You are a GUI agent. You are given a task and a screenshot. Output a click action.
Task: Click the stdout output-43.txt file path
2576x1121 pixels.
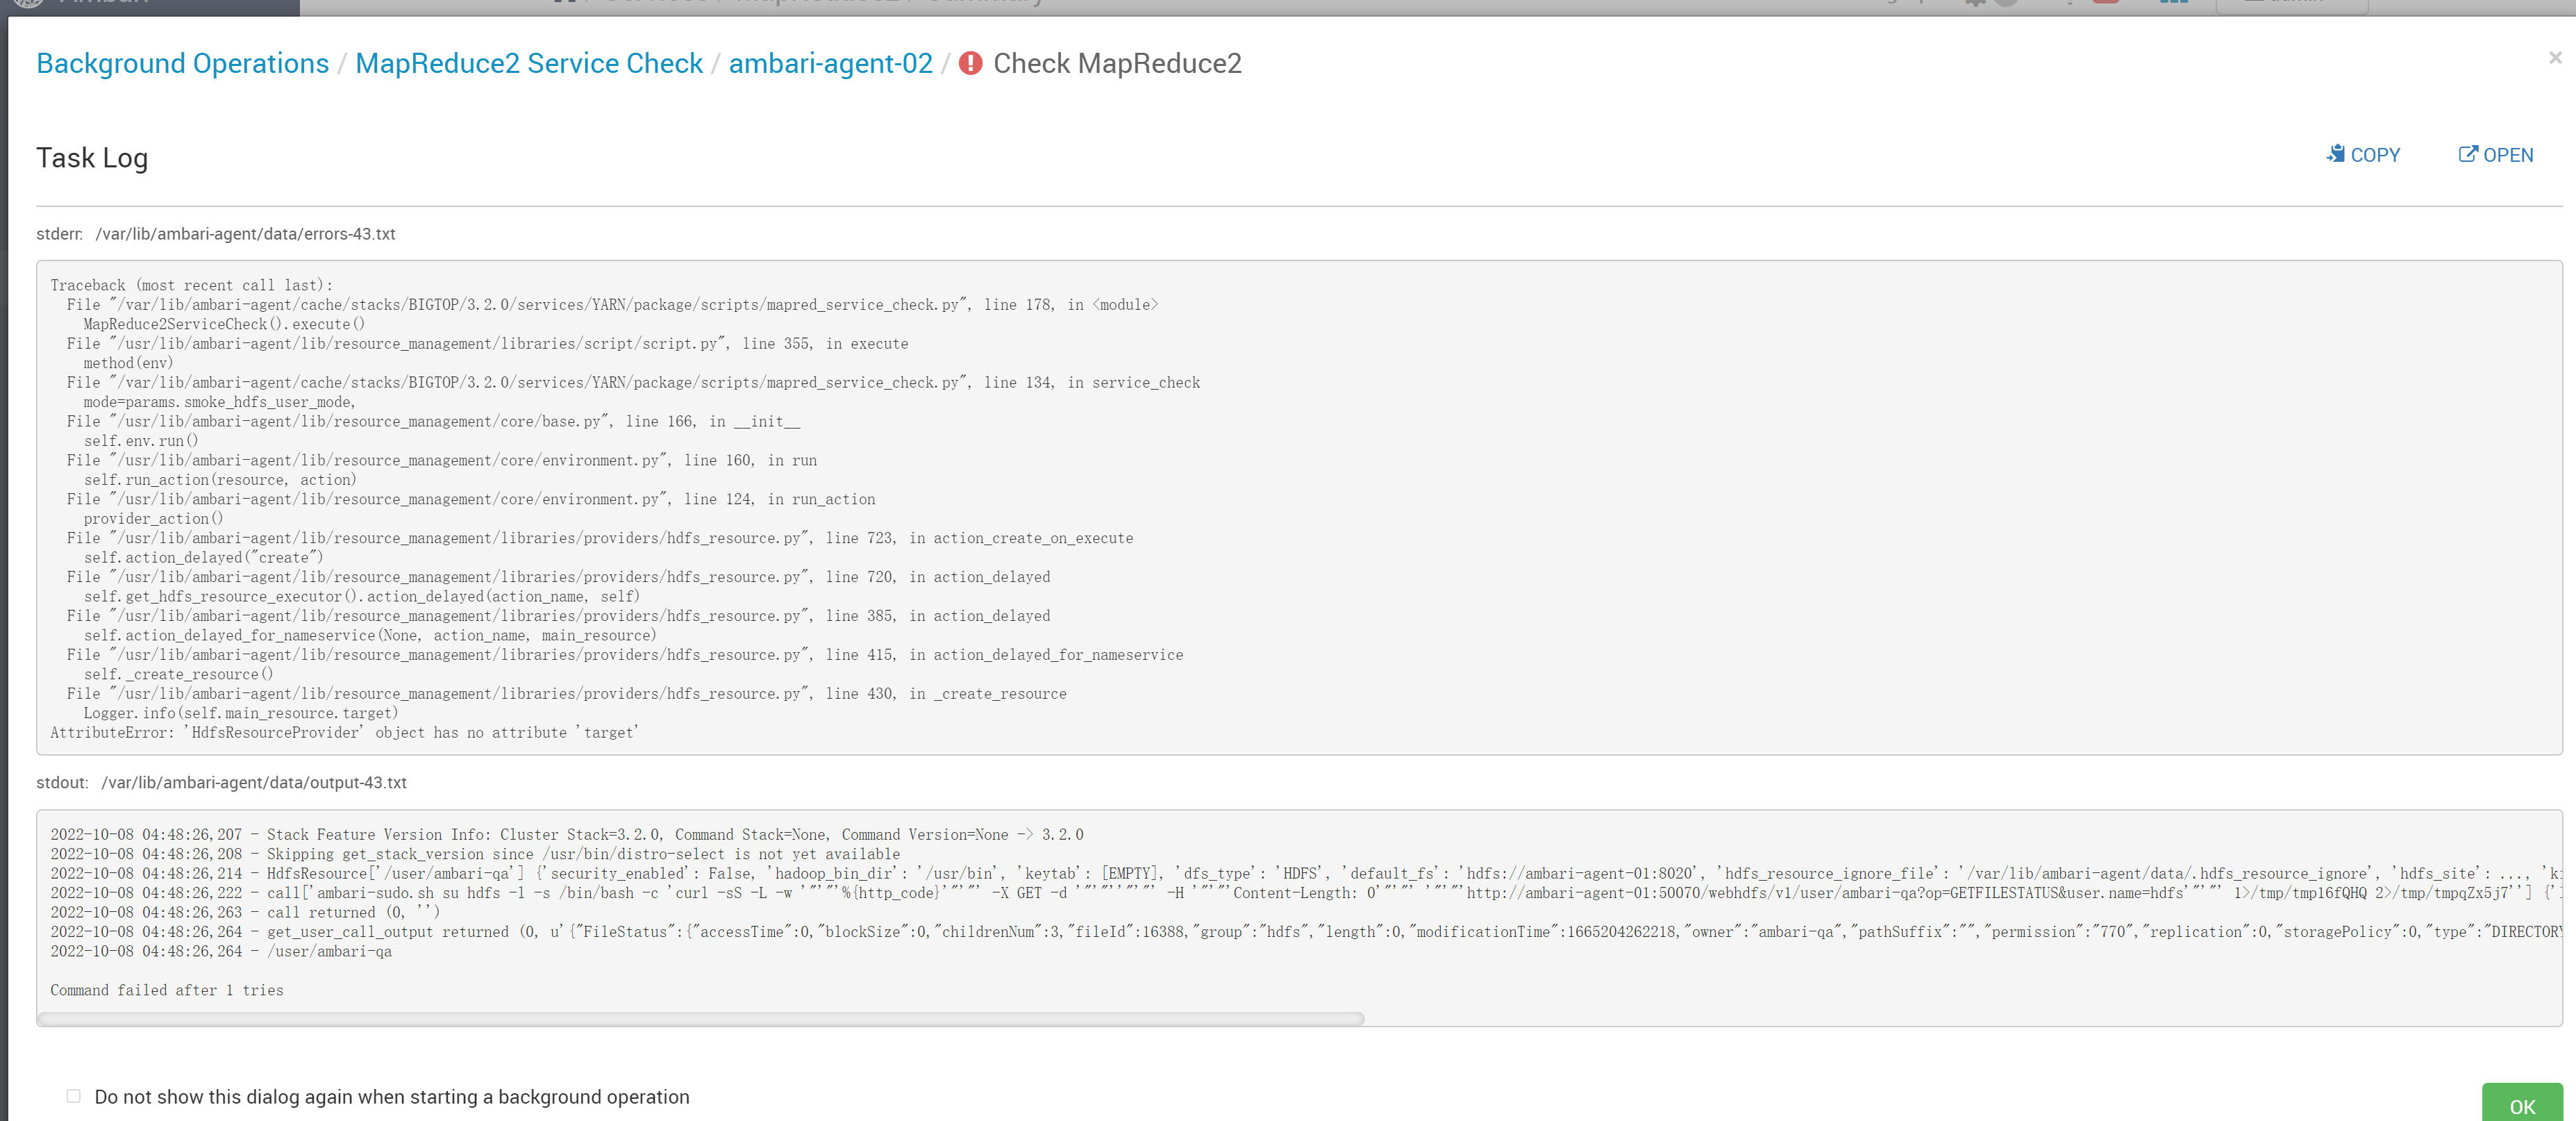(x=253, y=783)
